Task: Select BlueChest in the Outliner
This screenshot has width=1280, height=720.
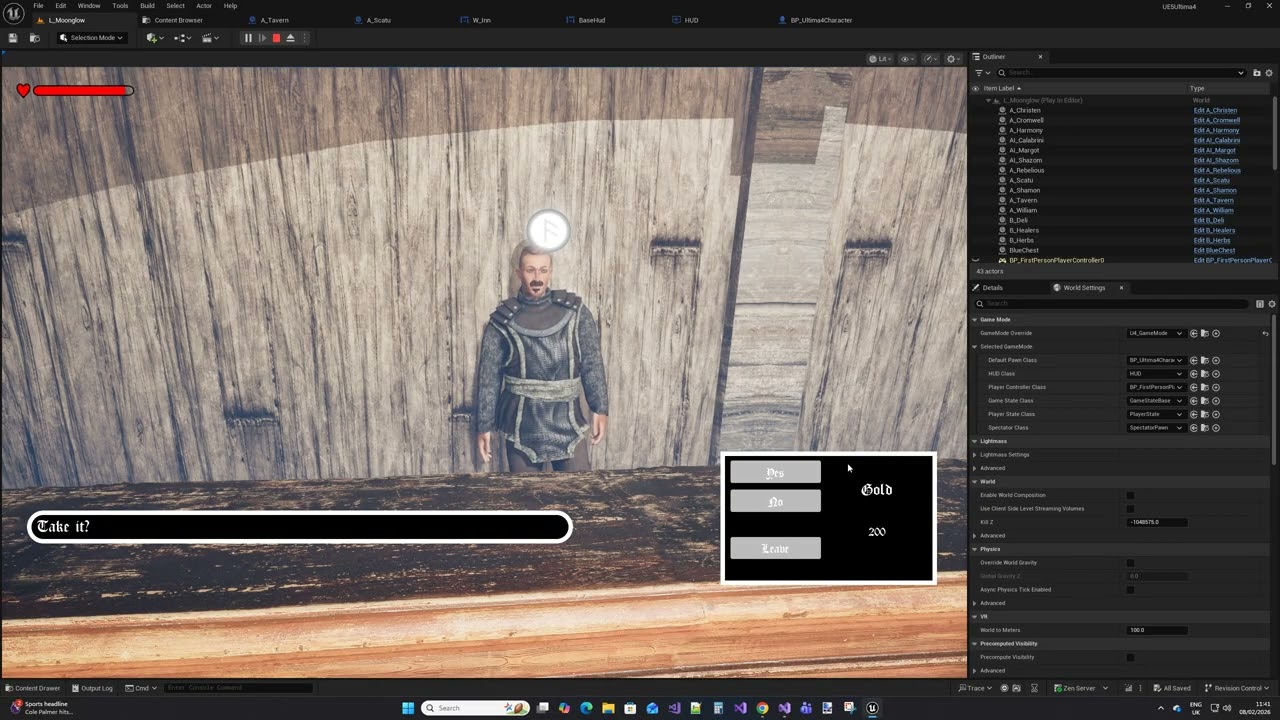Action: 1024,250
